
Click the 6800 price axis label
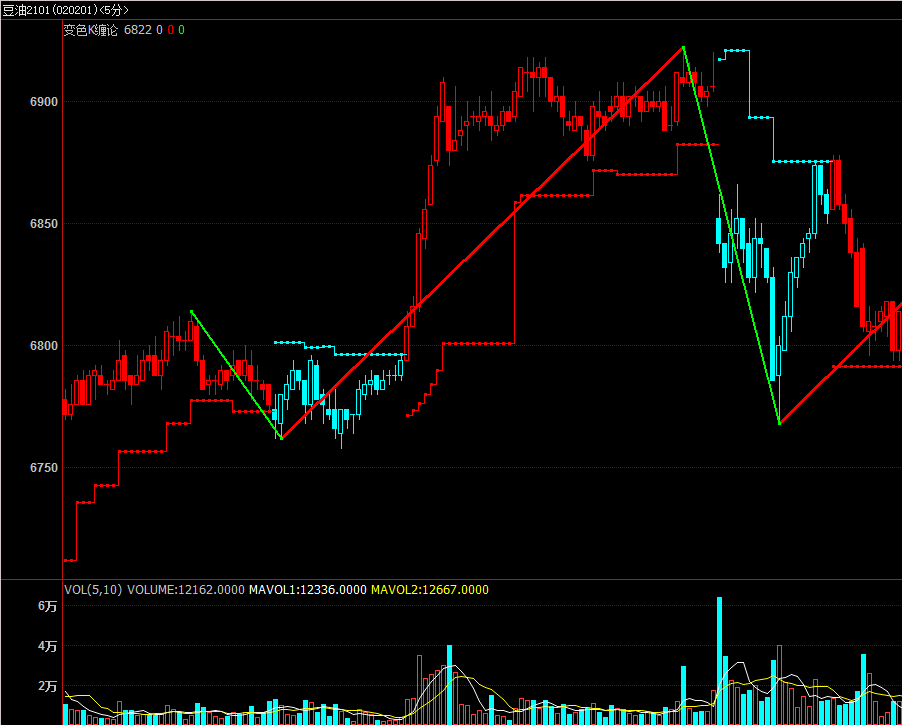pos(44,346)
